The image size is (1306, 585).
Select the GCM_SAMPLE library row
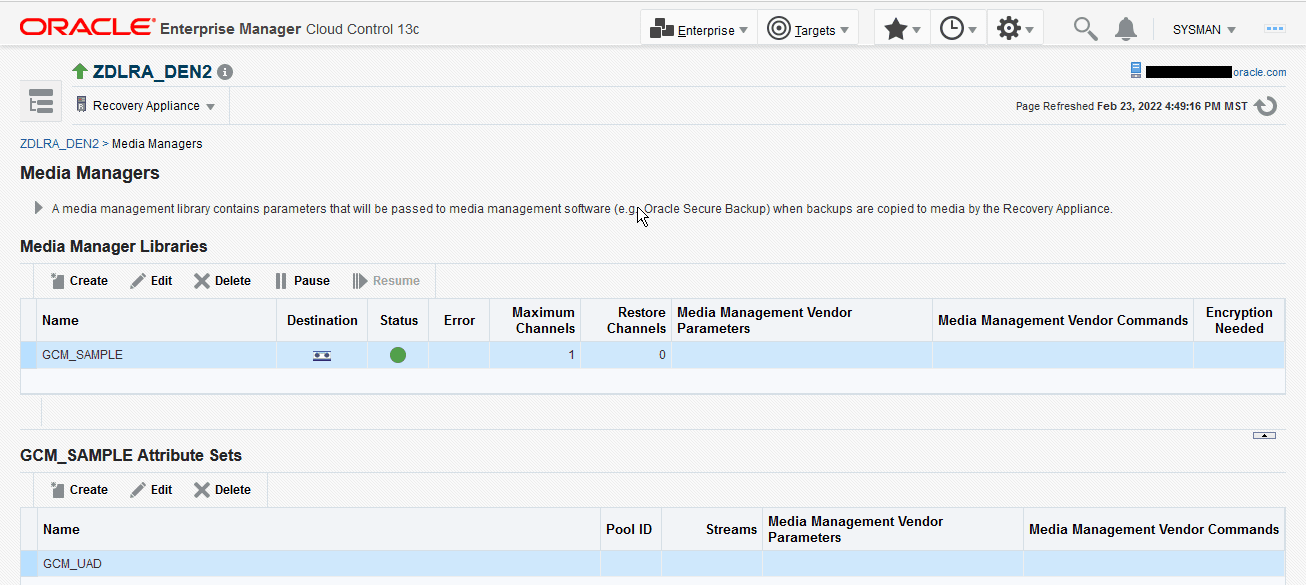coord(652,355)
